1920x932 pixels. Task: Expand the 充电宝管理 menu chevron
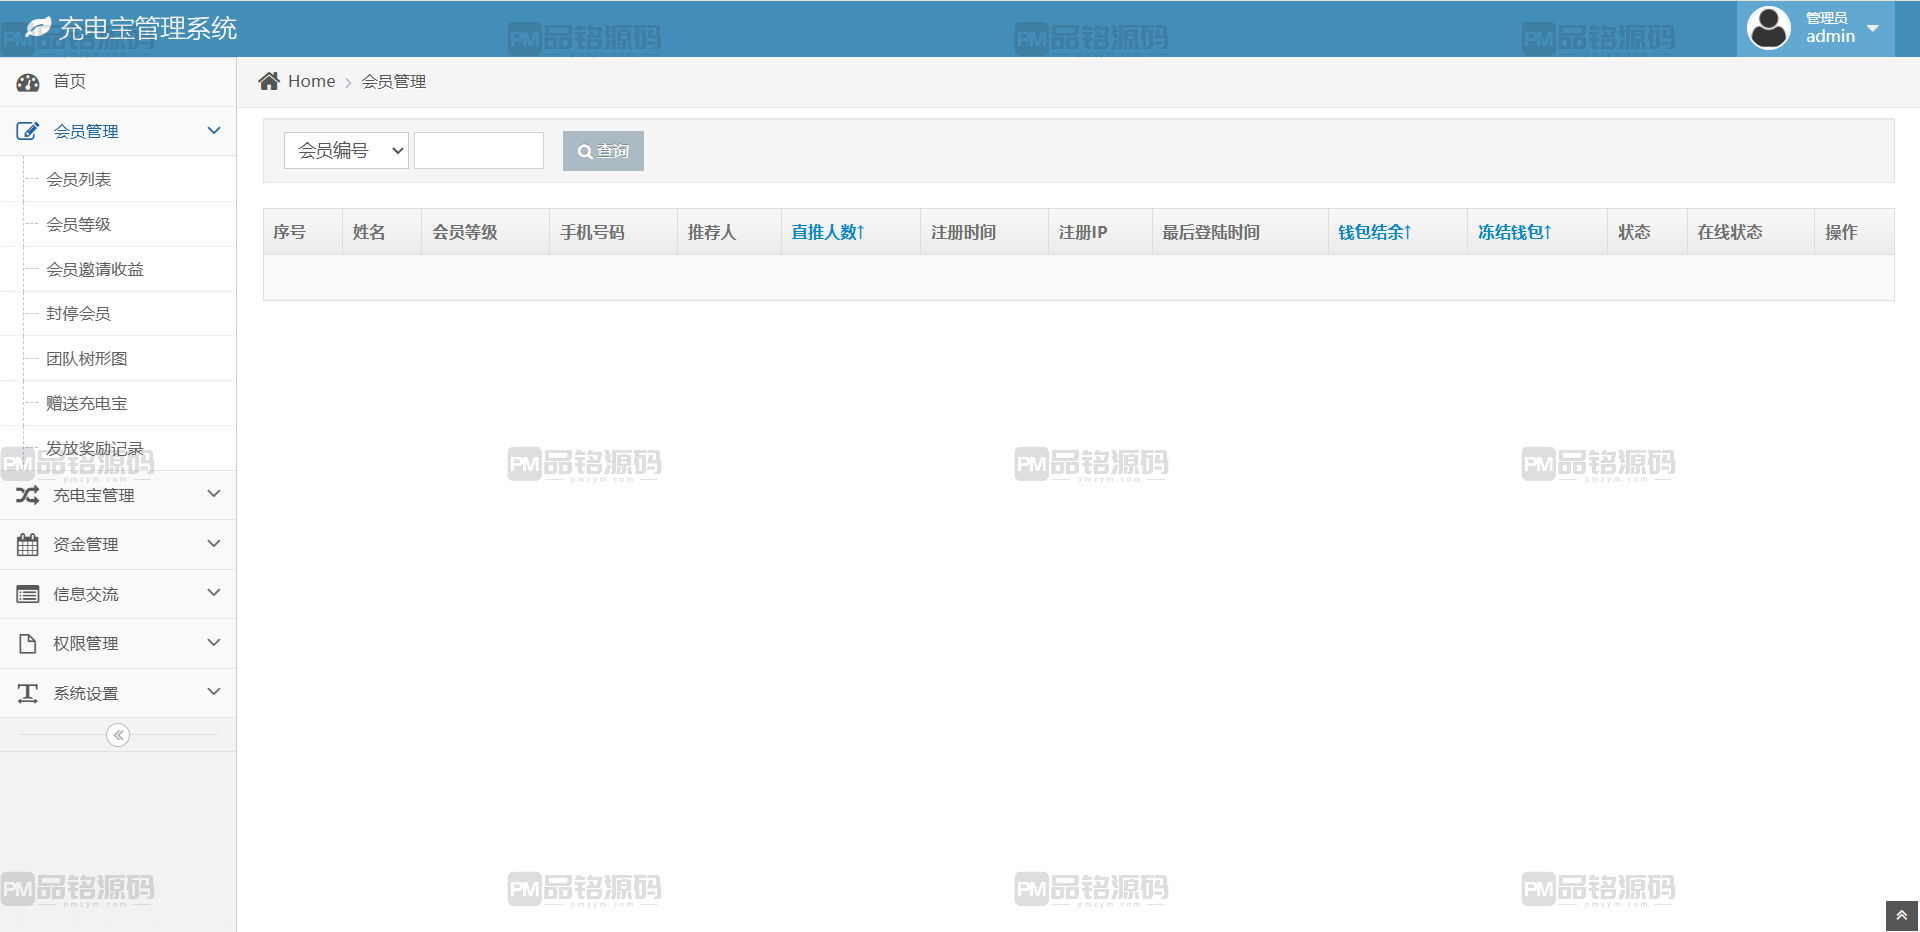[214, 494]
